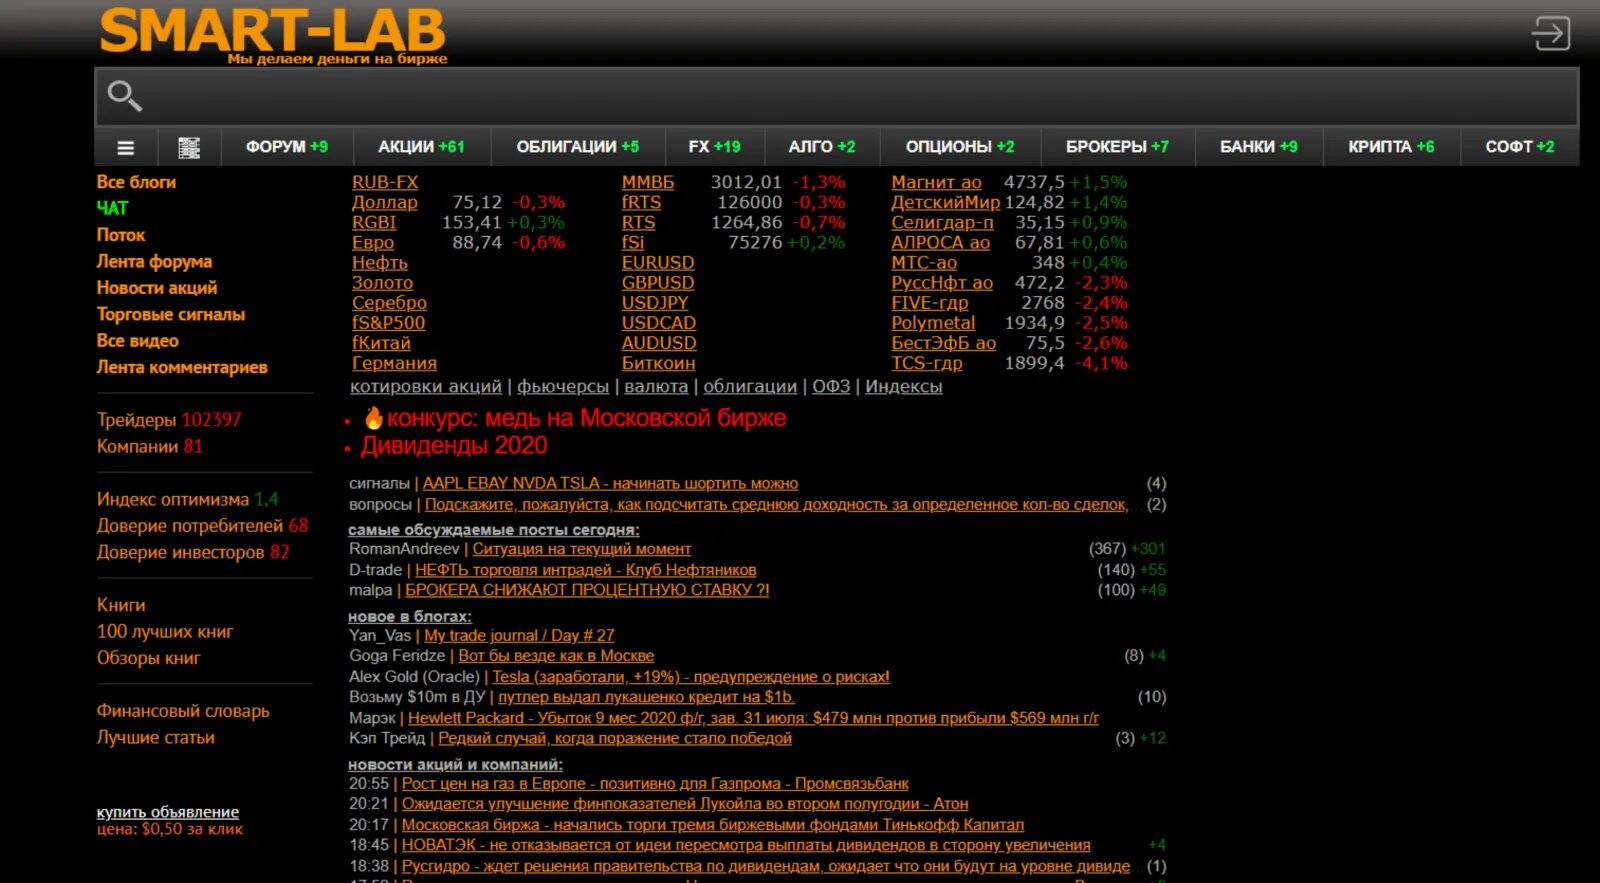Open the БАНКИ menu tab

click(x=1258, y=147)
